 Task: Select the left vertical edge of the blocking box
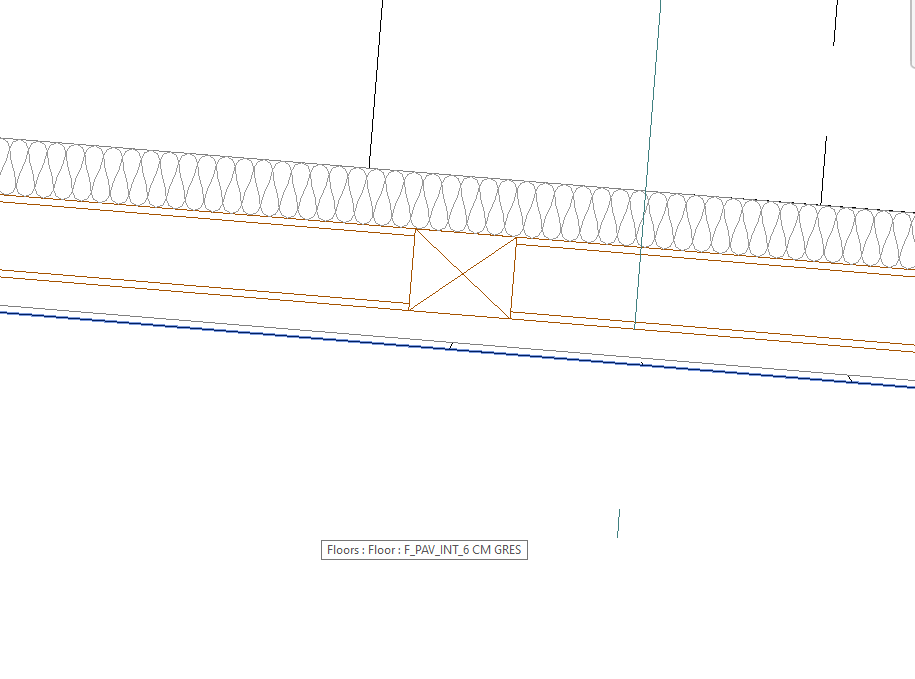pyautogui.click(x=412, y=270)
